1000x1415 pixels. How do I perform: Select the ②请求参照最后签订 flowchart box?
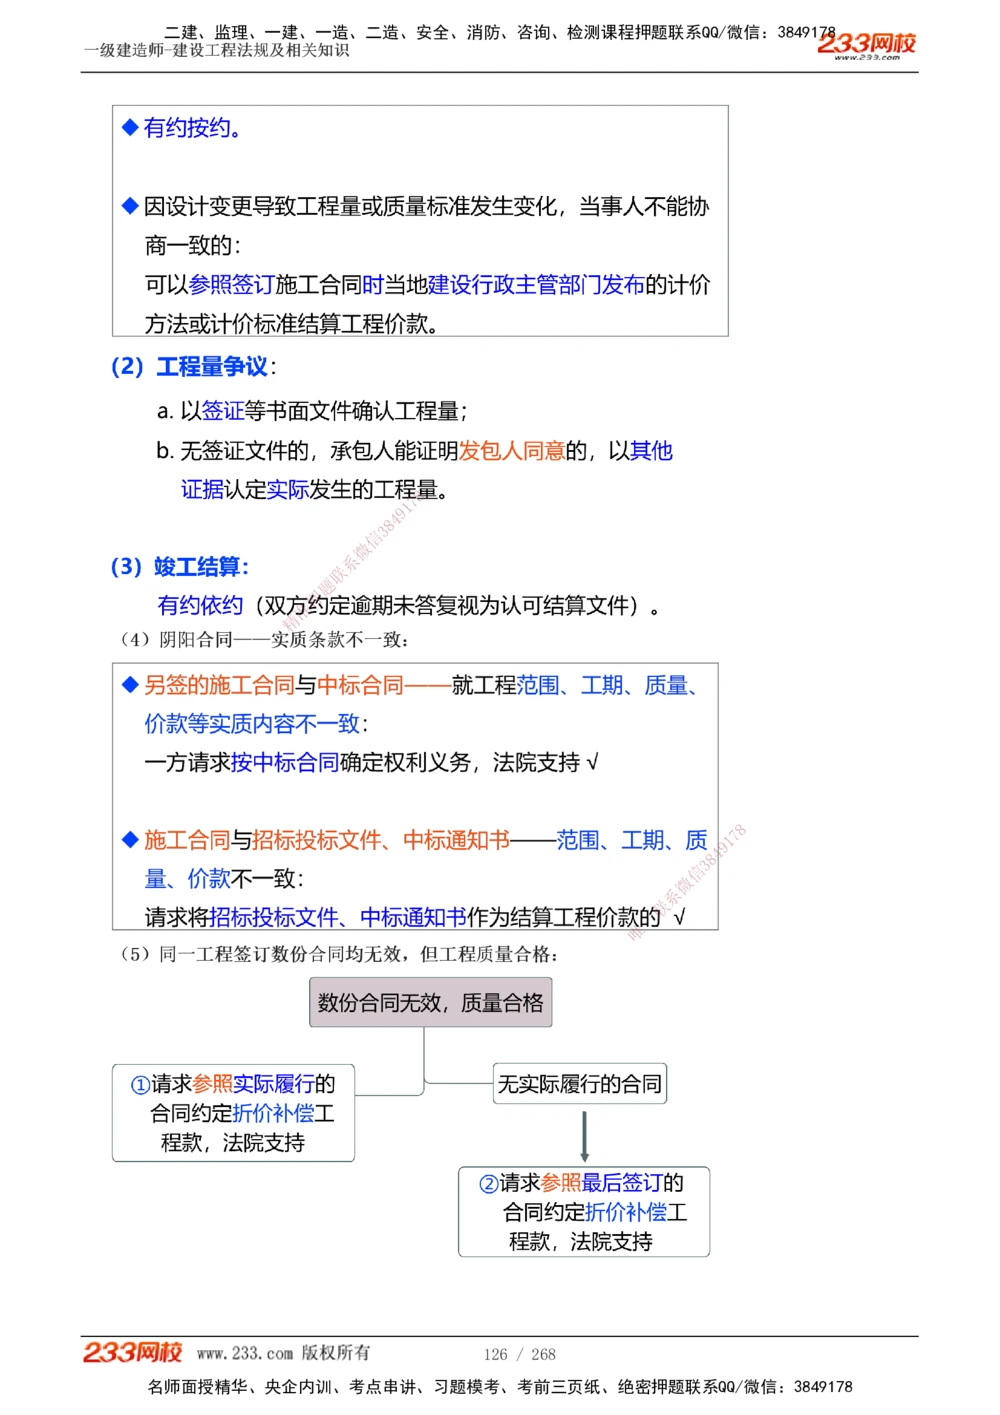pos(583,1212)
